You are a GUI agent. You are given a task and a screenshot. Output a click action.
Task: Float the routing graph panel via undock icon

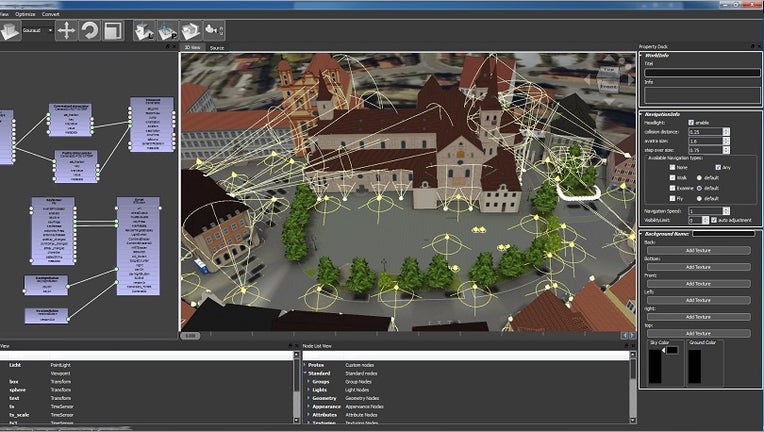tap(168, 46)
